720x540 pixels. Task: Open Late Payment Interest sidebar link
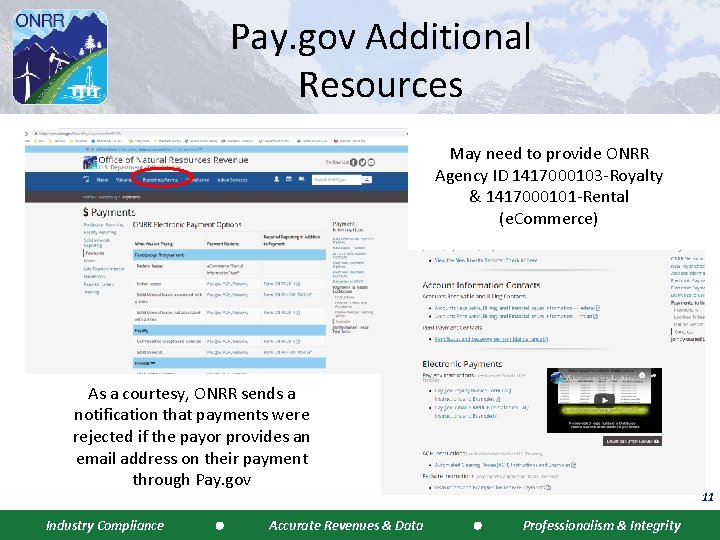(x=104, y=269)
